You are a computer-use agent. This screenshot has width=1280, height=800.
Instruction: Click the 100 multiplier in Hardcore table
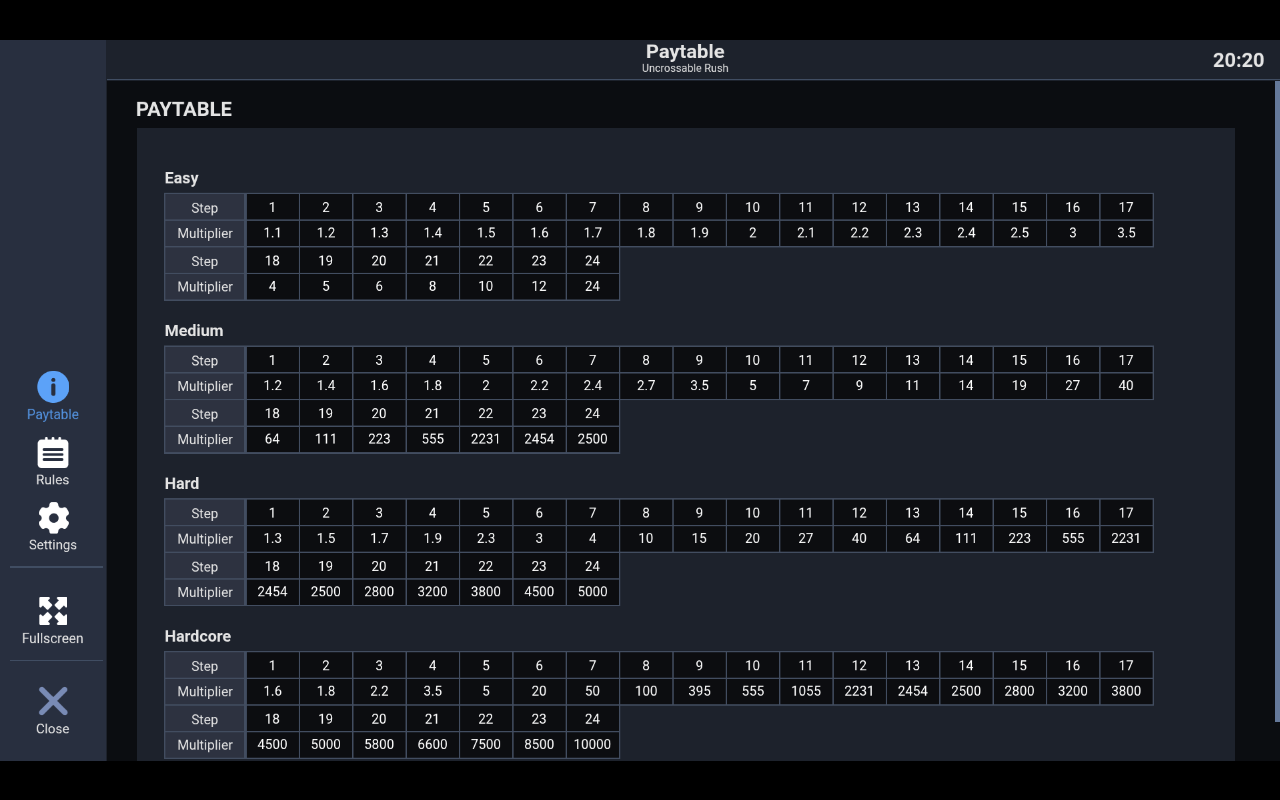pyautogui.click(x=646, y=692)
